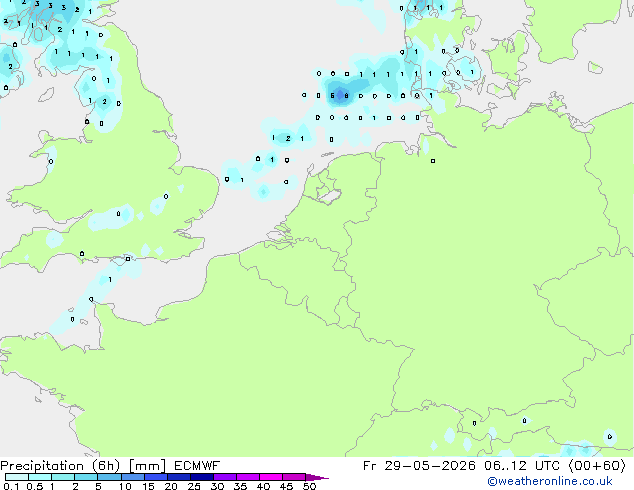Click the '(6h)' interval label
Screen dimensions: 634x490
tap(106, 466)
